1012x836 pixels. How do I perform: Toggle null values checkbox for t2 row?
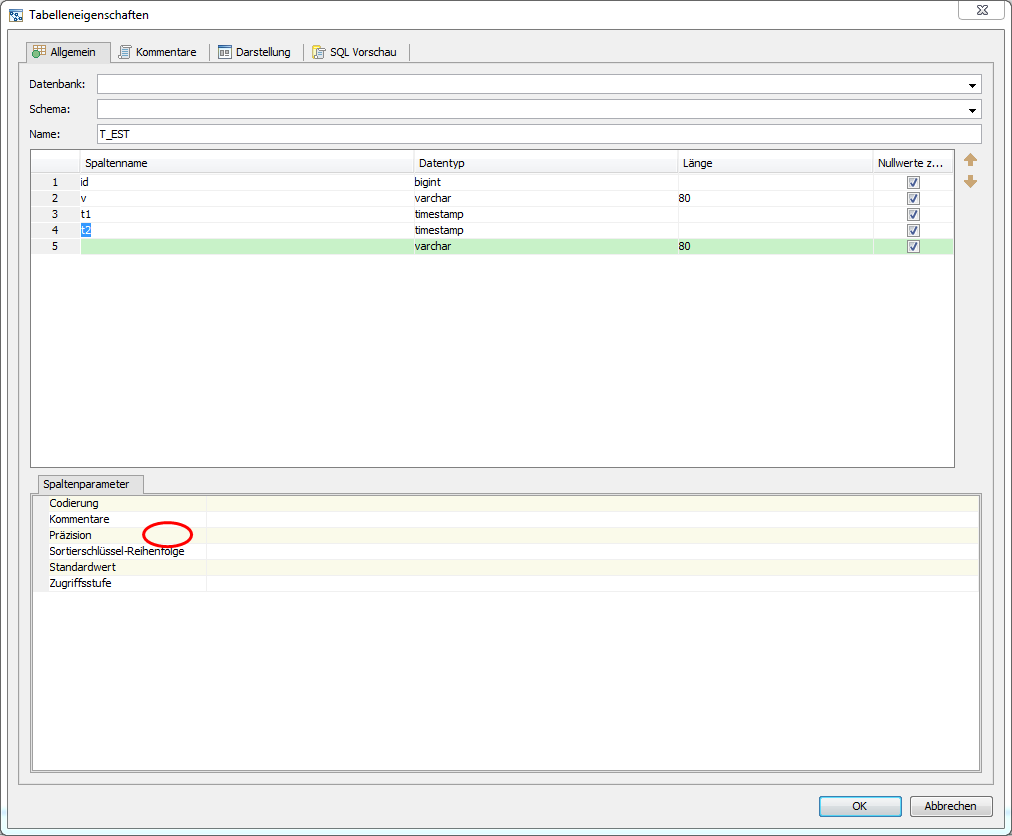pos(913,230)
